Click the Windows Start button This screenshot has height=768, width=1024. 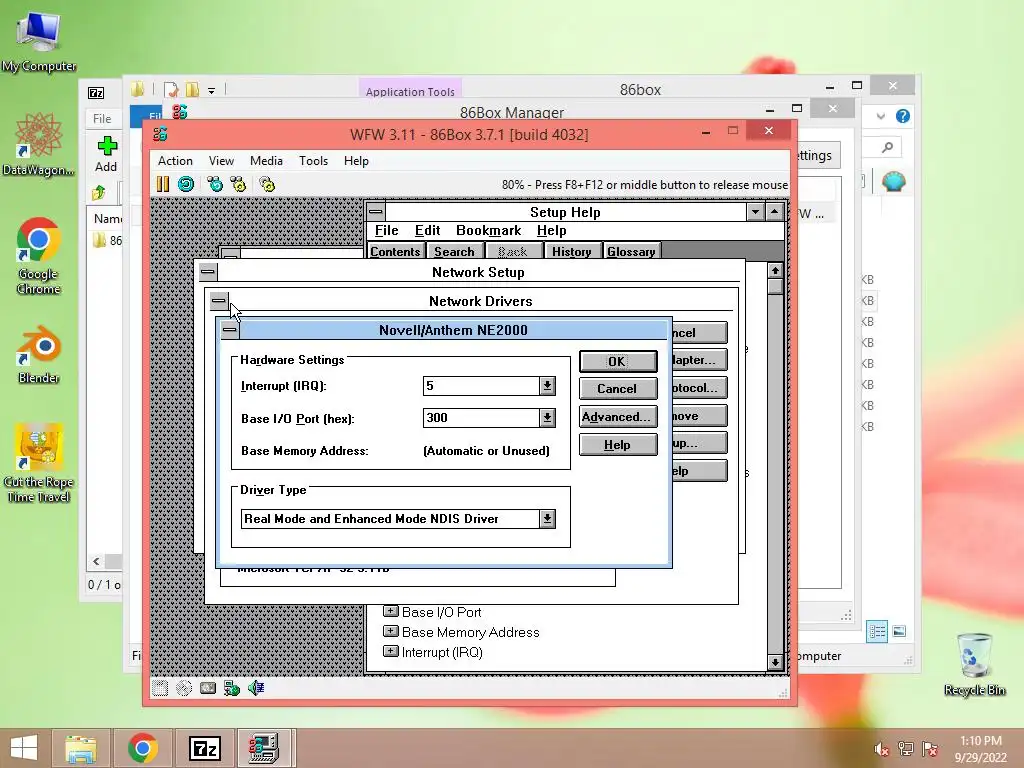[x=24, y=748]
